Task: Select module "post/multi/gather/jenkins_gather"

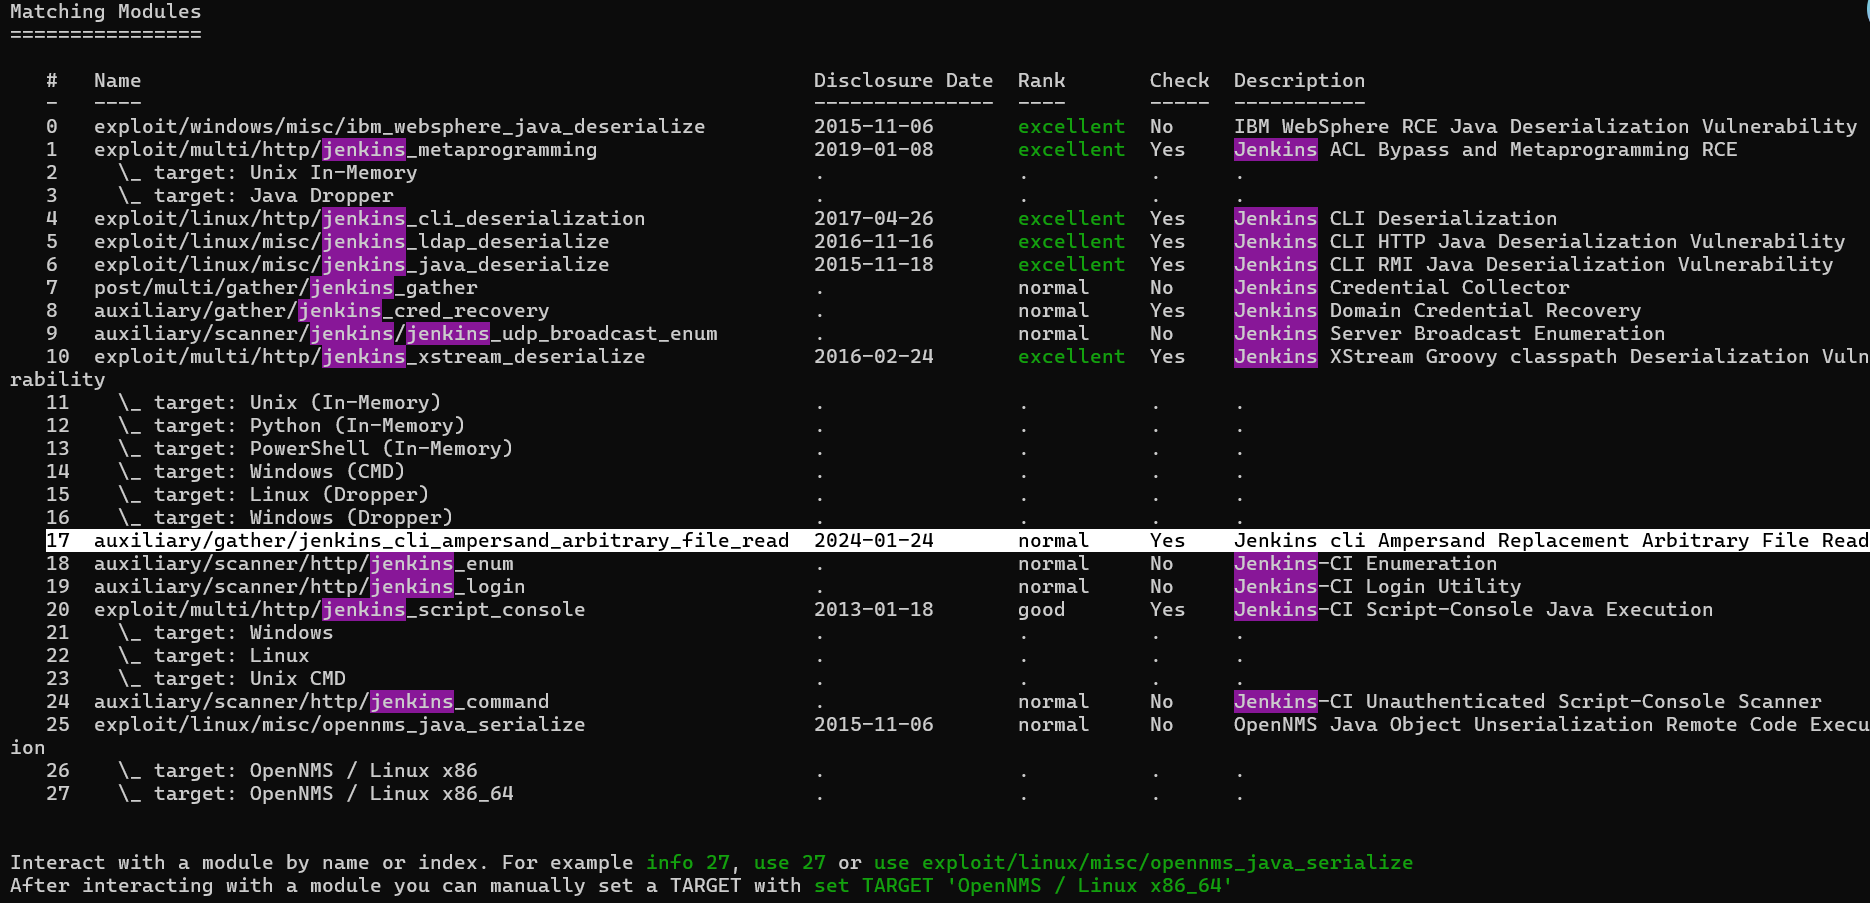Action: point(286,288)
